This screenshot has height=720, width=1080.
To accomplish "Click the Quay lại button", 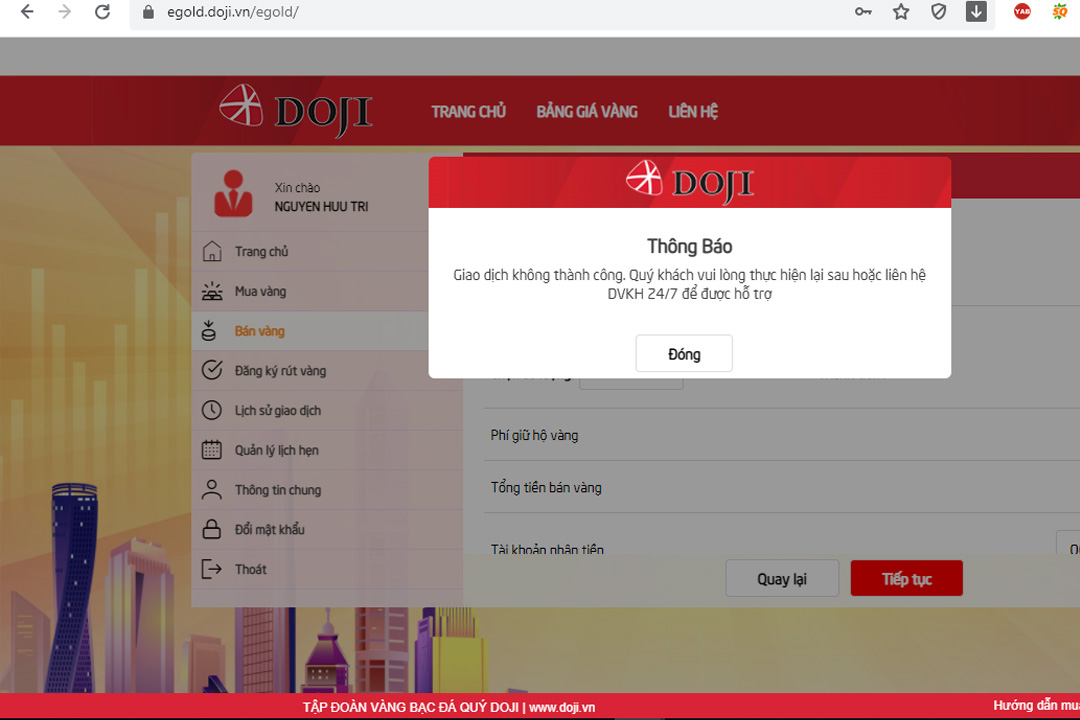I will pos(782,578).
